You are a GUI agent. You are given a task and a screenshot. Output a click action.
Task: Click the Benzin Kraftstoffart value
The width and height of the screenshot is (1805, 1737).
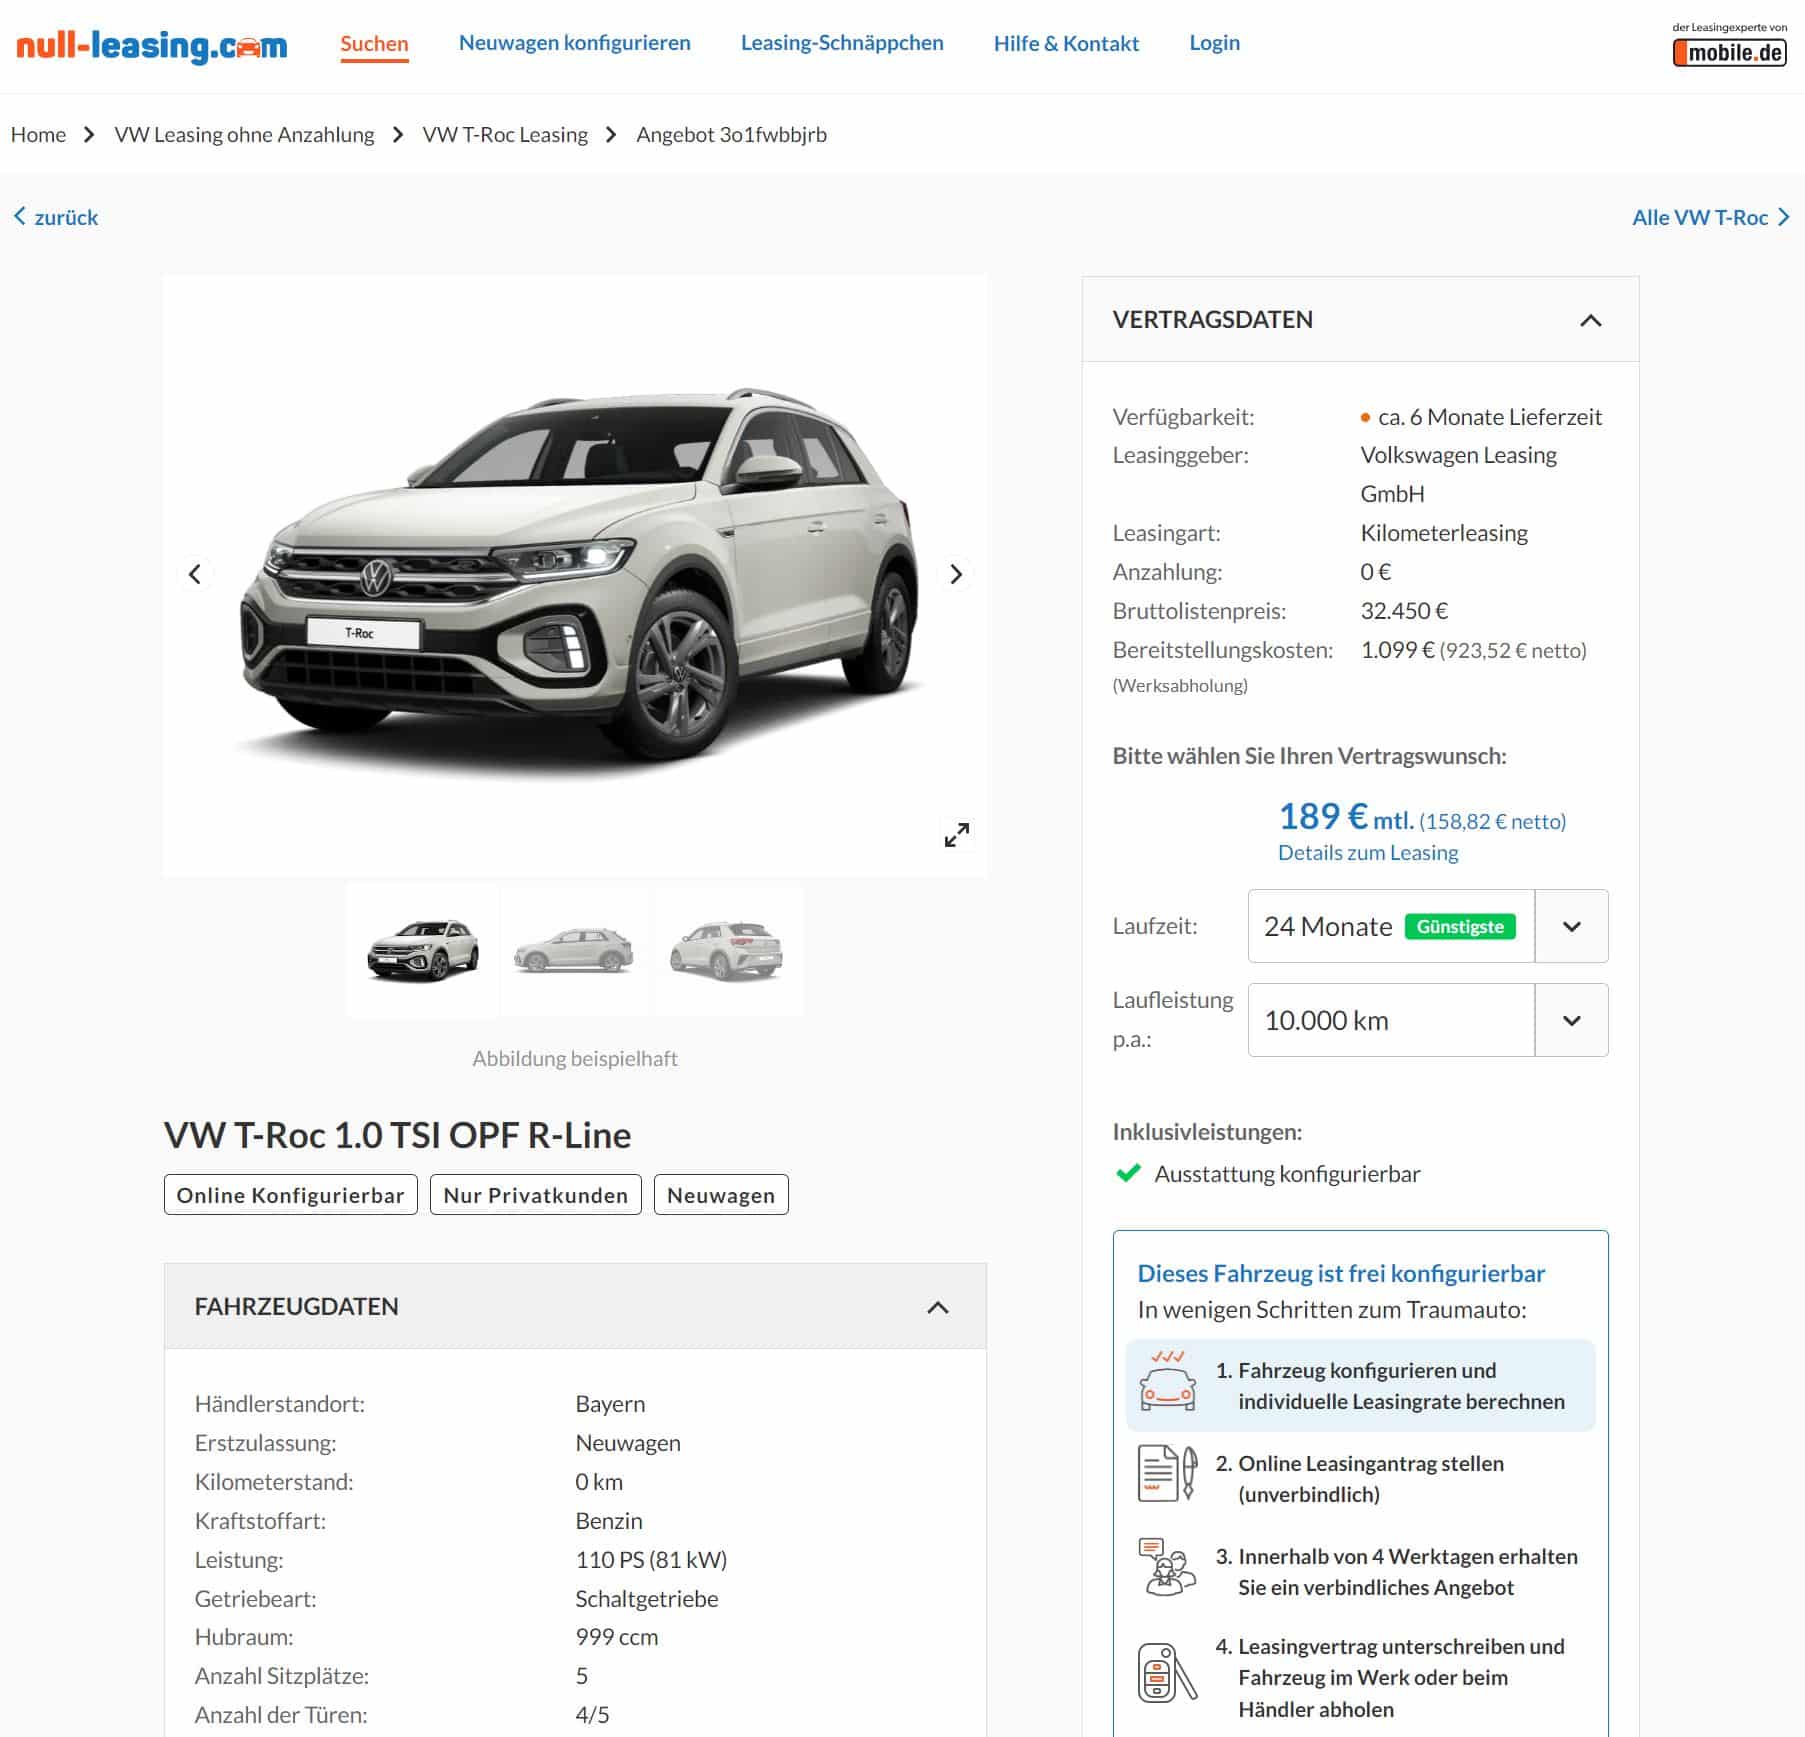[x=608, y=1521]
